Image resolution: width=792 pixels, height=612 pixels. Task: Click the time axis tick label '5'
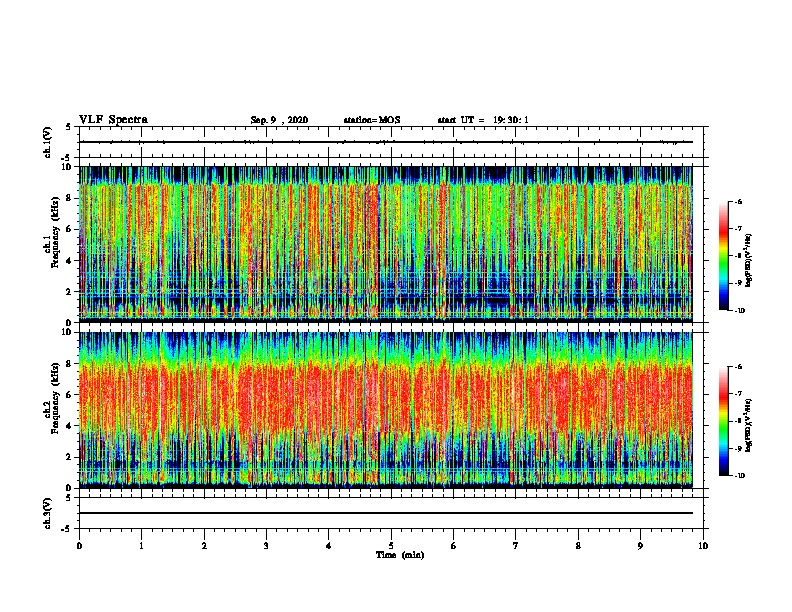(x=391, y=546)
